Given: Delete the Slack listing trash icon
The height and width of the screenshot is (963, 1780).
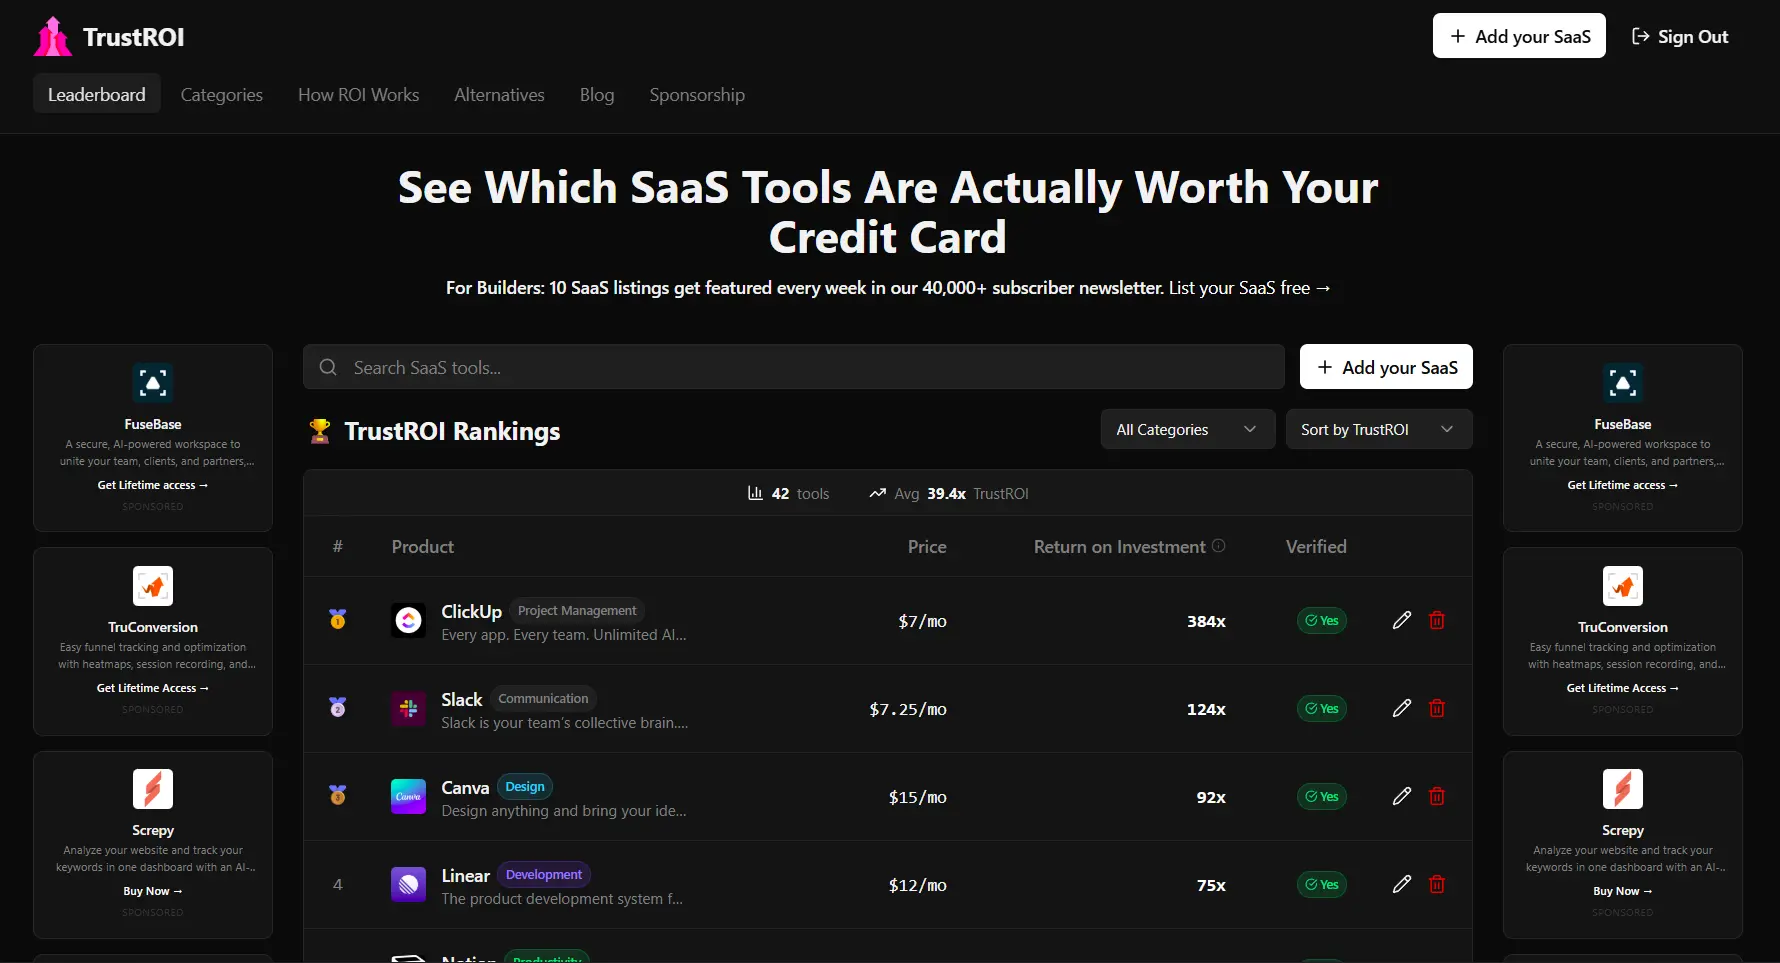Looking at the screenshot, I should coord(1437,708).
